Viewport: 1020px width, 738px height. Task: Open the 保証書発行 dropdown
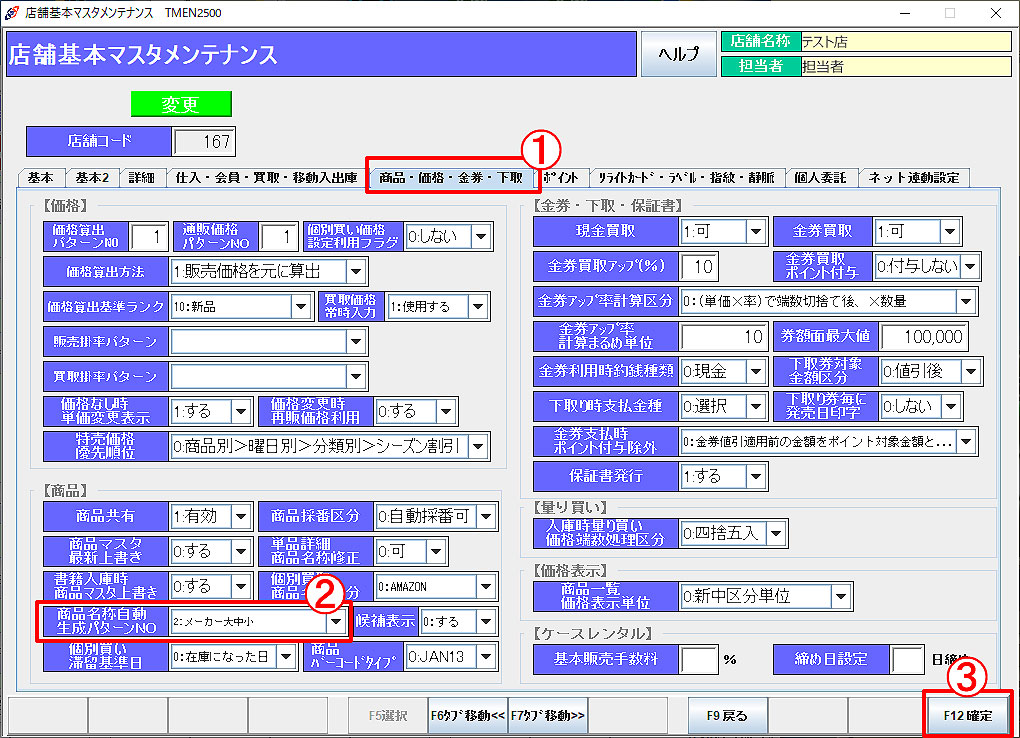(x=756, y=476)
